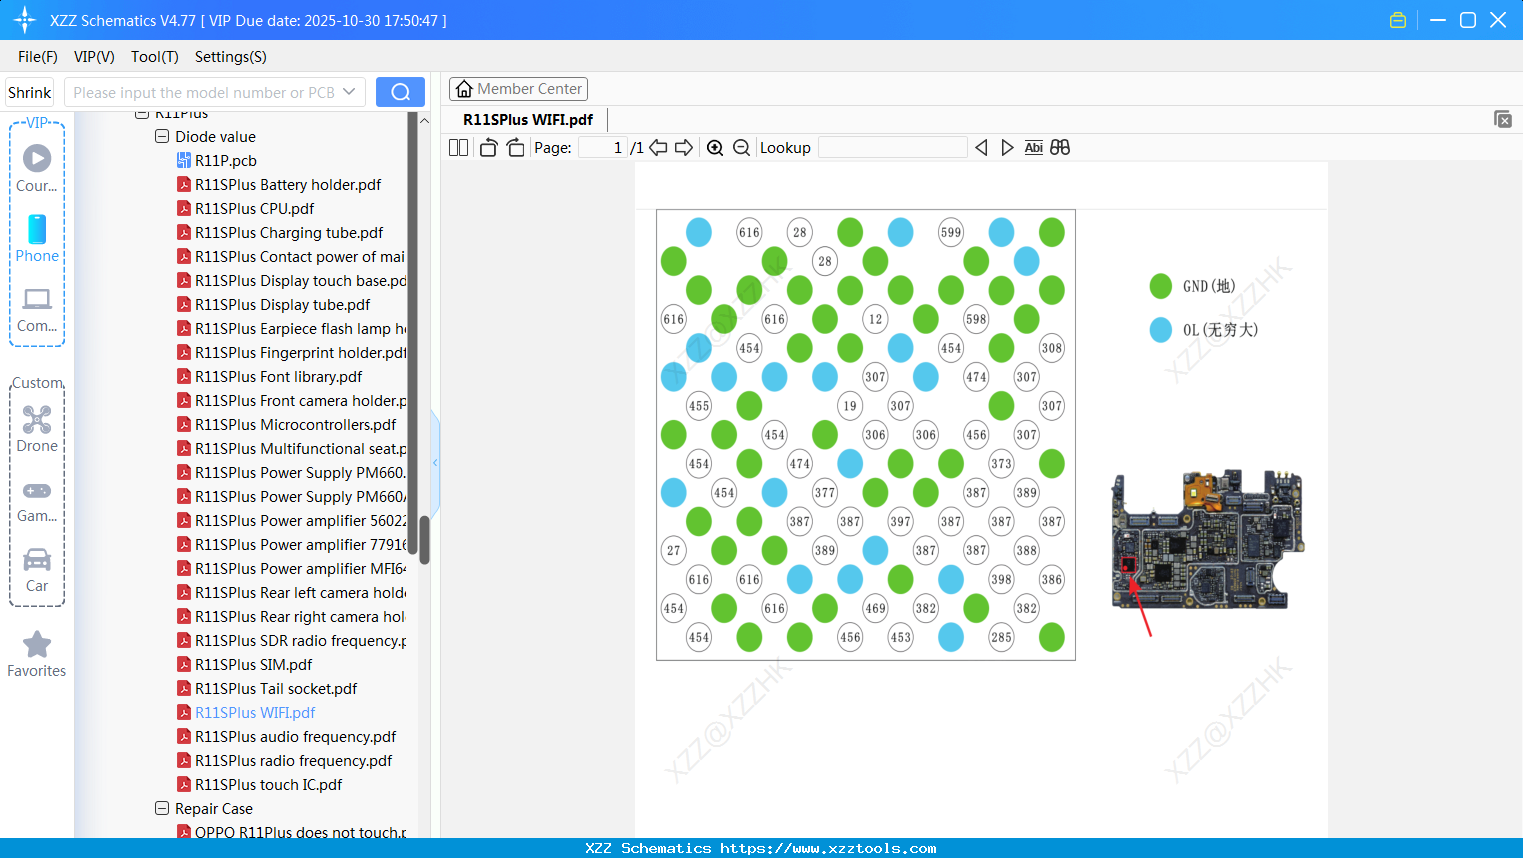This screenshot has width=1523, height=858.
Task: Open the Tool(T) menu
Action: tap(155, 57)
